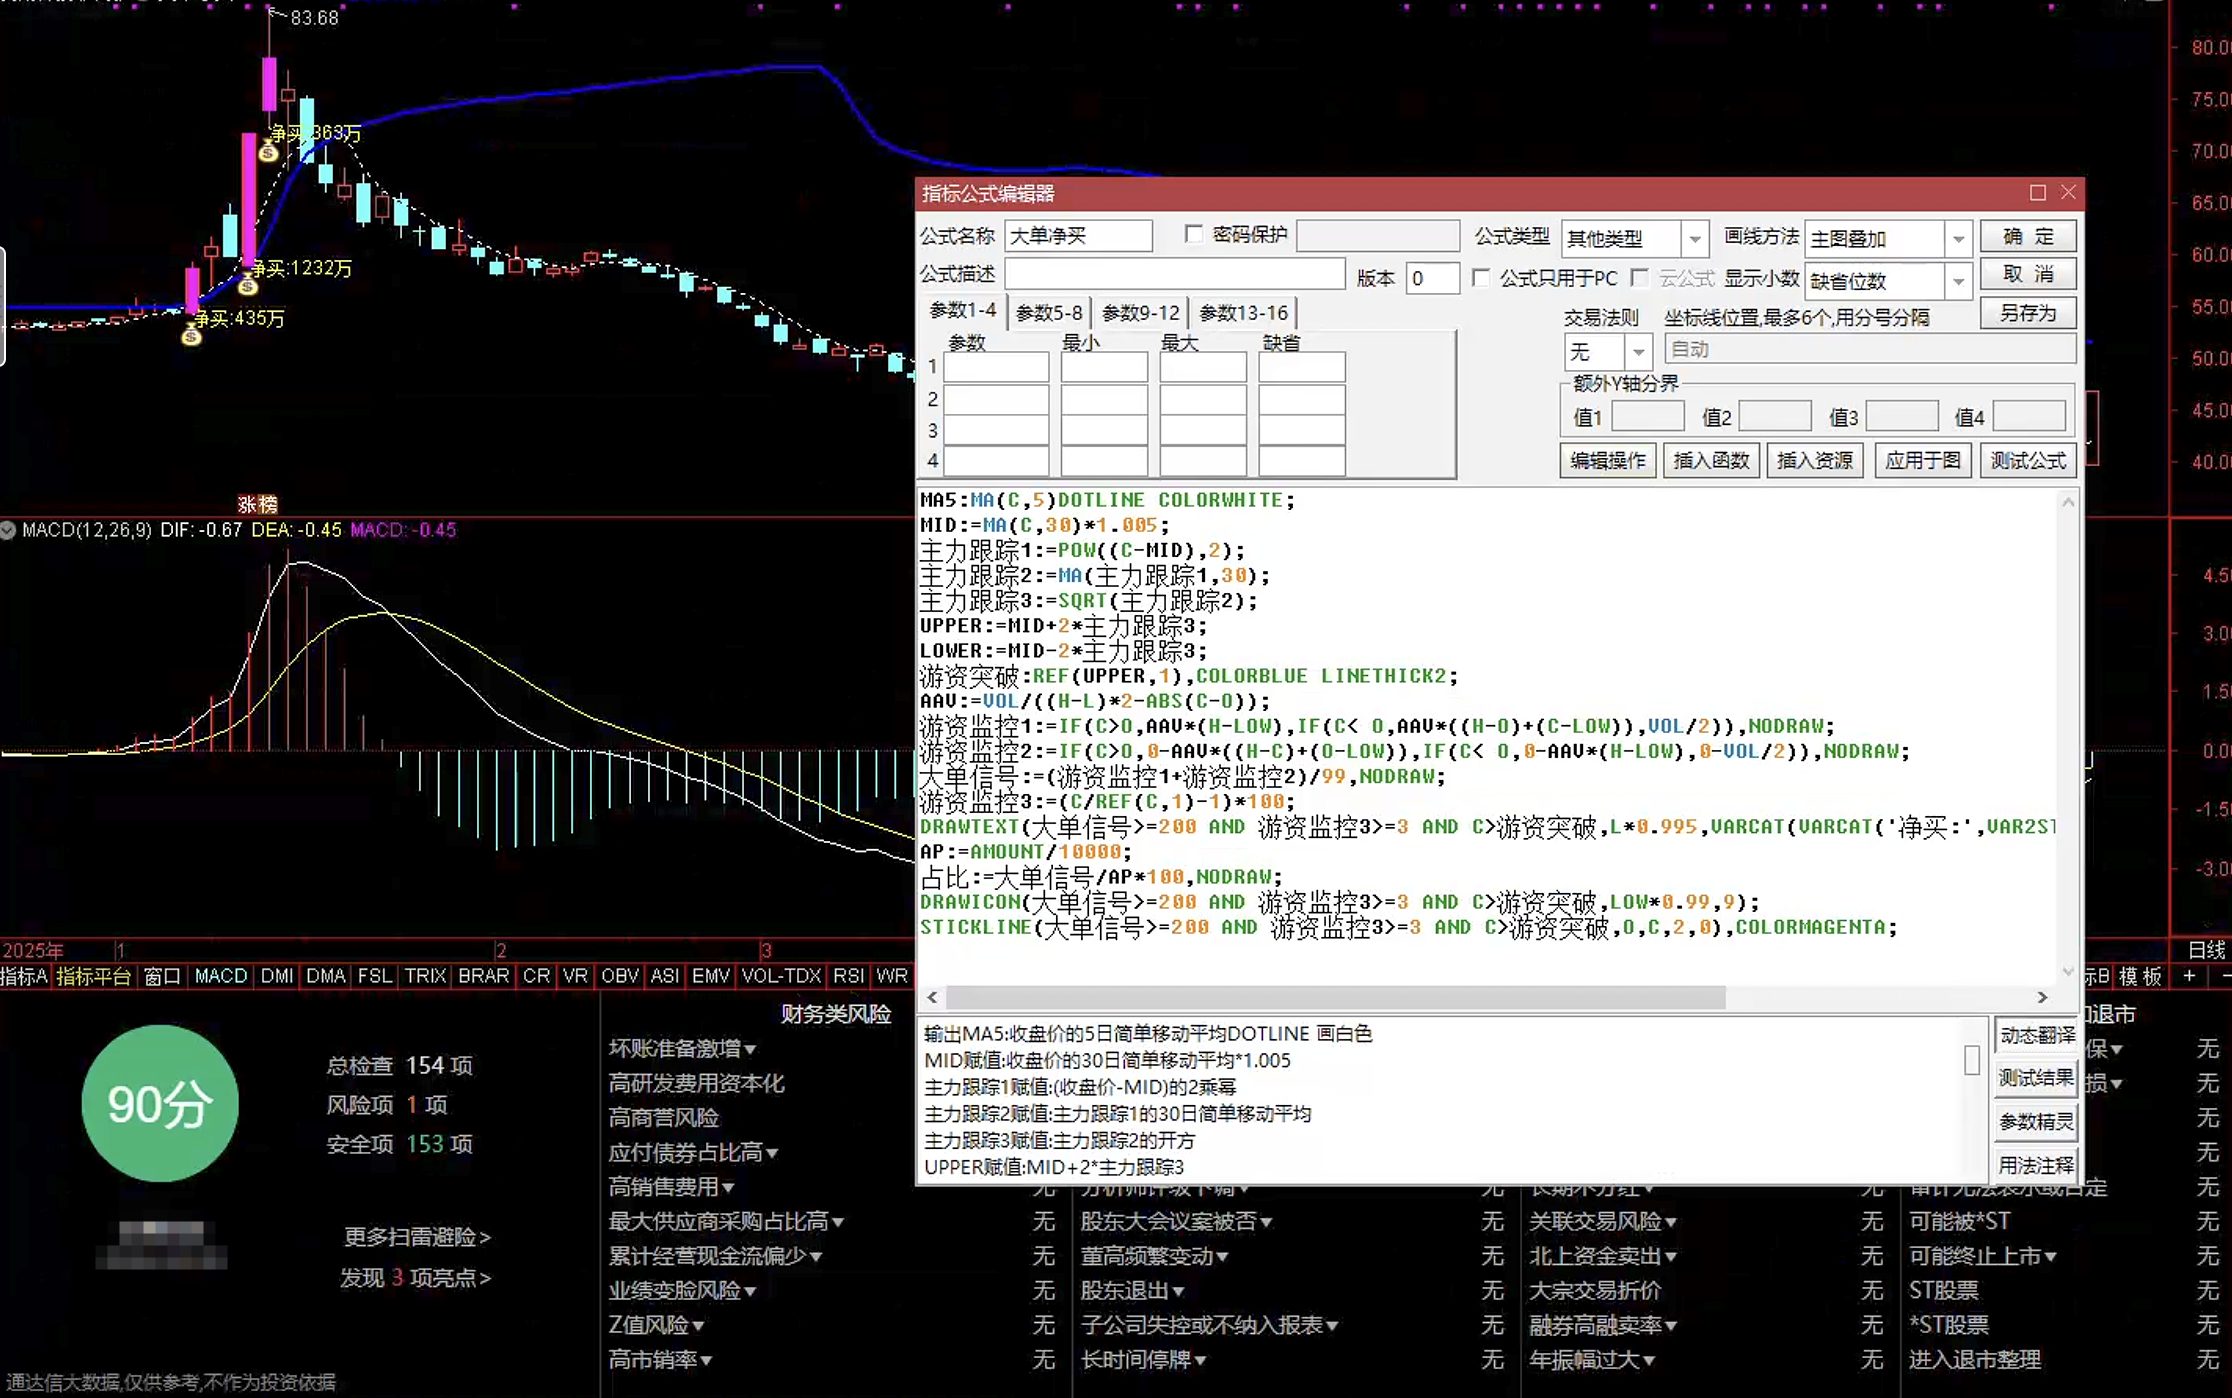Select the 指标平台 tab
Screen dimensions: 2232x1398
pyautogui.click(x=94, y=976)
